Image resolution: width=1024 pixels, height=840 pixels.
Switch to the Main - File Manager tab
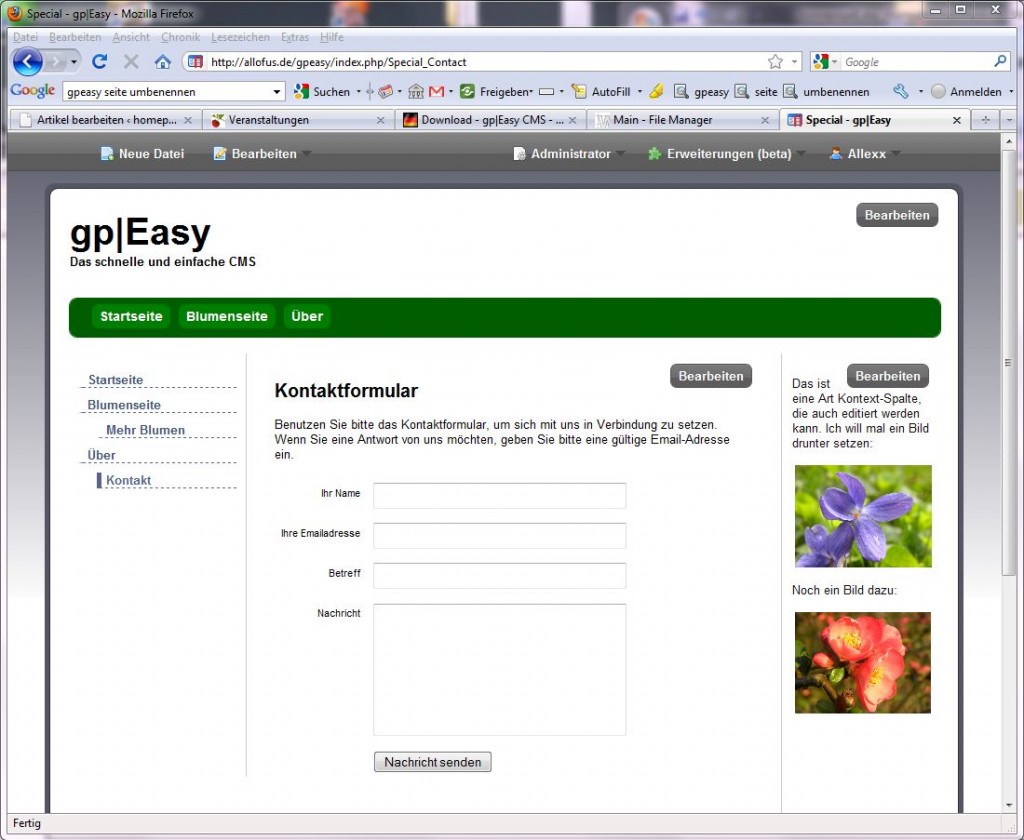pos(661,119)
